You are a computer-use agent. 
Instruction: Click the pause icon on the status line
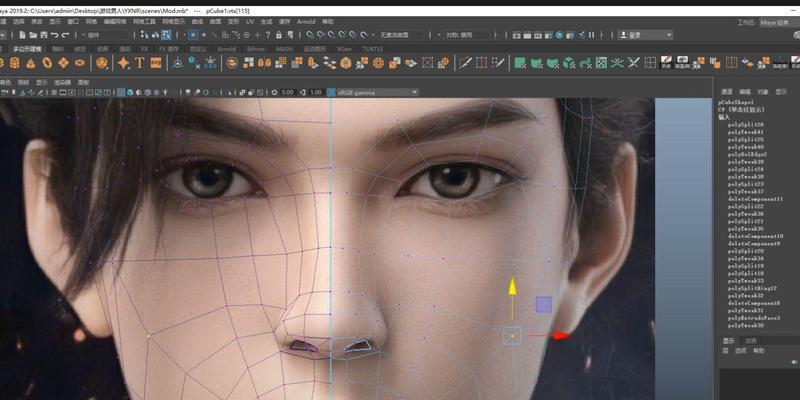point(591,35)
